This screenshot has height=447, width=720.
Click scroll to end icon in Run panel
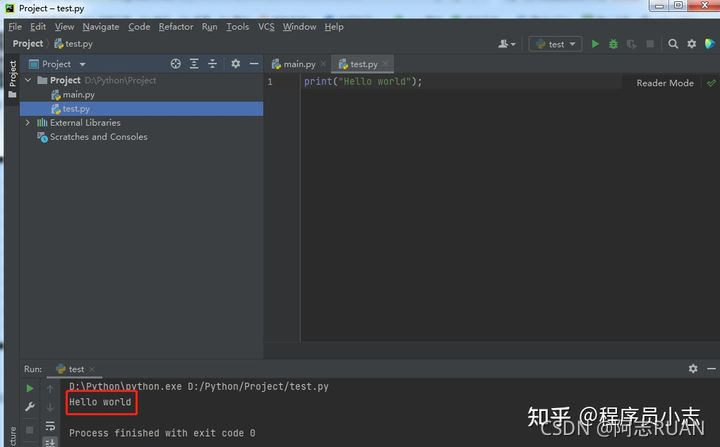point(50,442)
